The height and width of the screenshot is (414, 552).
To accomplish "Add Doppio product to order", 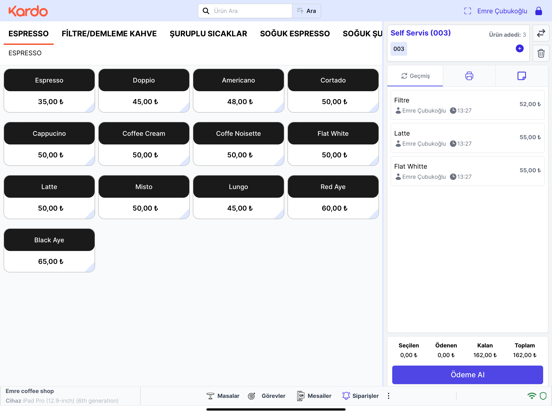I will click(144, 91).
